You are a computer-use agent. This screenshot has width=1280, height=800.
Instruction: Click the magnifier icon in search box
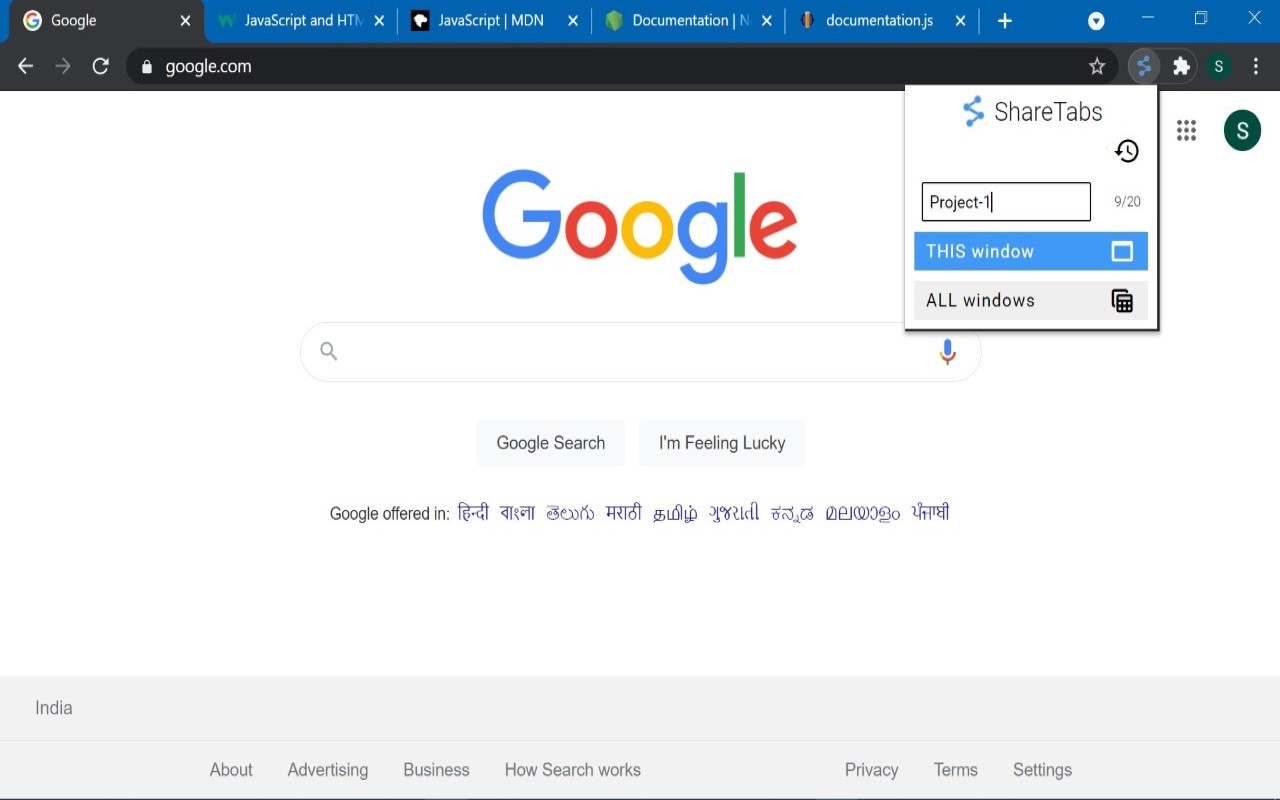pyautogui.click(x=328, y=351)
